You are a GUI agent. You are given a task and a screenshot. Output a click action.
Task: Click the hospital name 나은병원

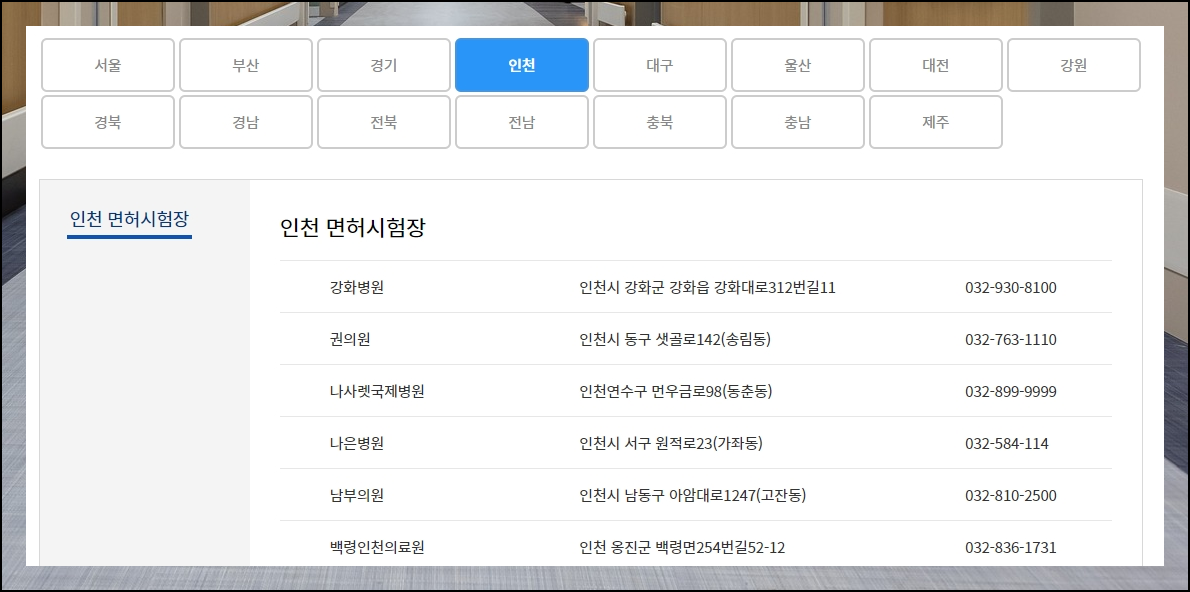pos(357,443)
